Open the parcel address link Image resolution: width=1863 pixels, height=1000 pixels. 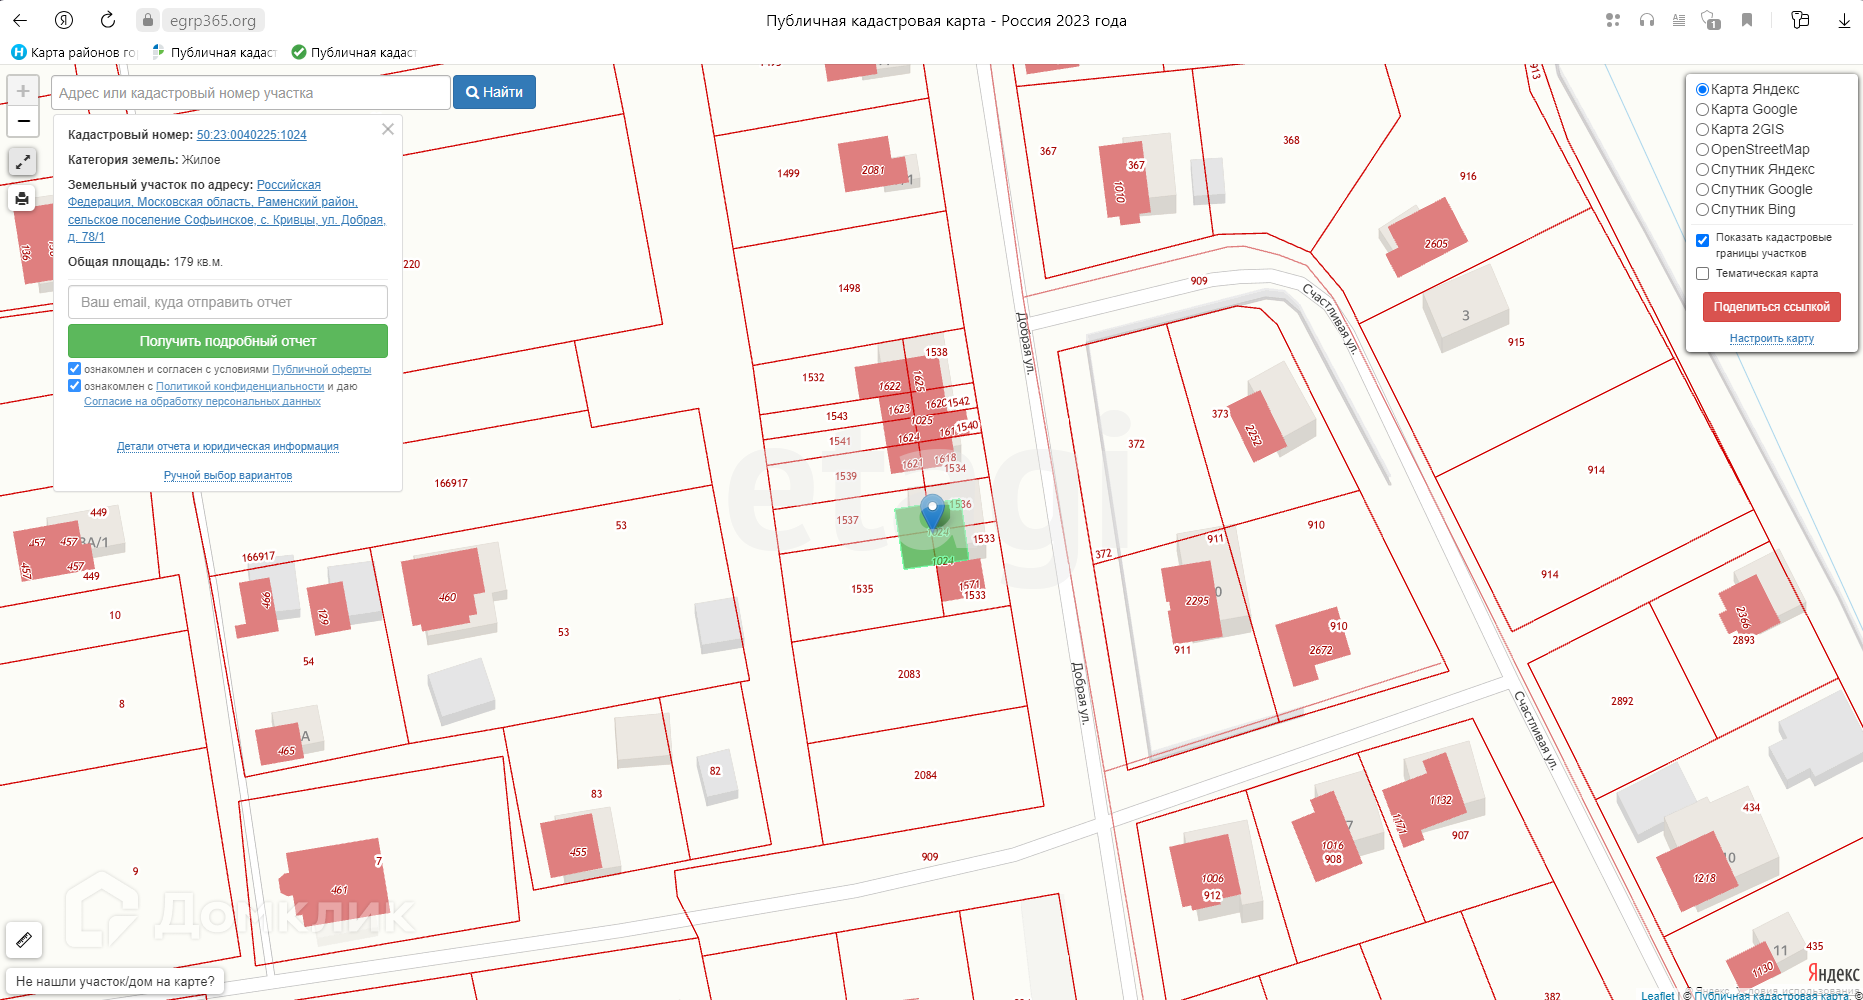227,210
